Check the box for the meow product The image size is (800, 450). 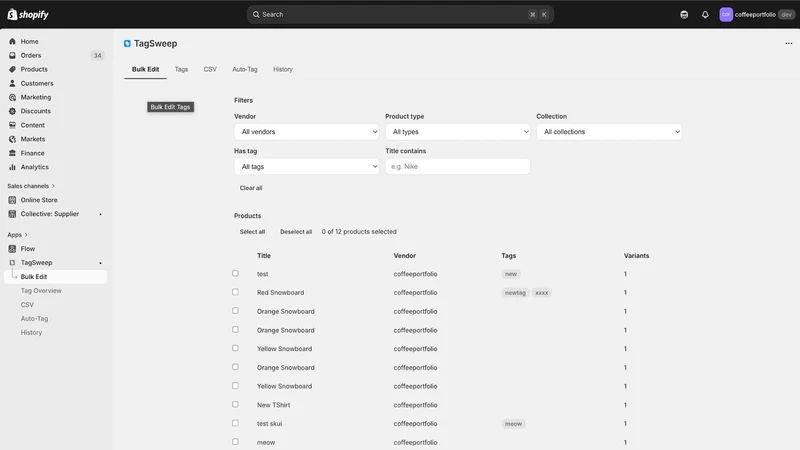(x=235, y=442)
